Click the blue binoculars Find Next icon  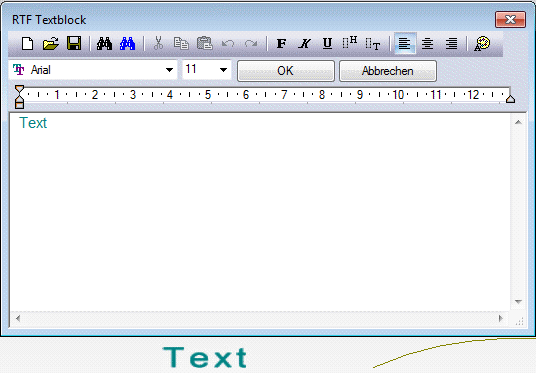point(127,44)
